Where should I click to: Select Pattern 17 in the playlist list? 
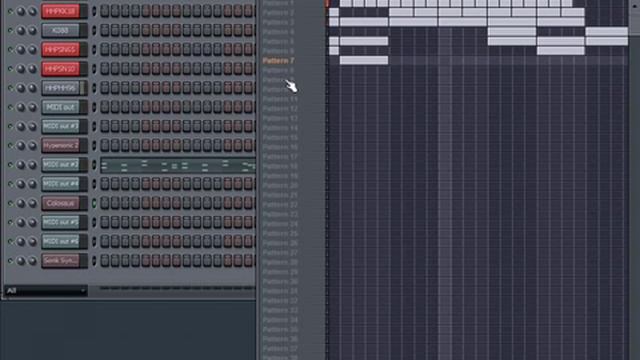280,157
